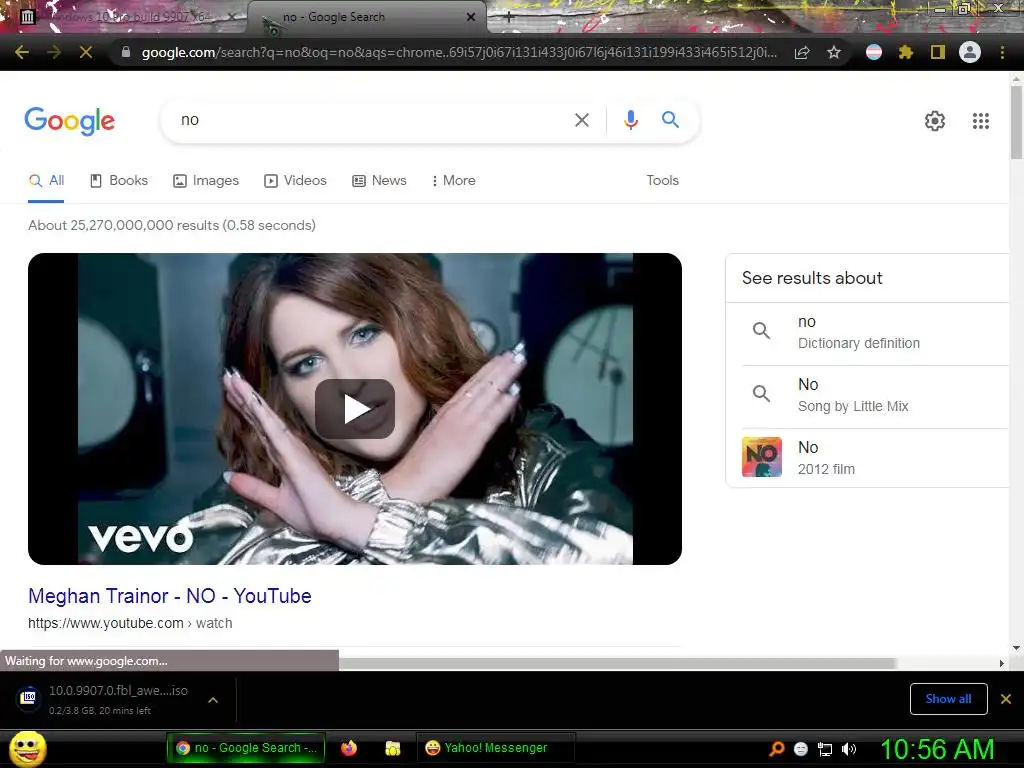
Task: Switch to the Windows 10 build 9907 tab
Action: point(127,17)
